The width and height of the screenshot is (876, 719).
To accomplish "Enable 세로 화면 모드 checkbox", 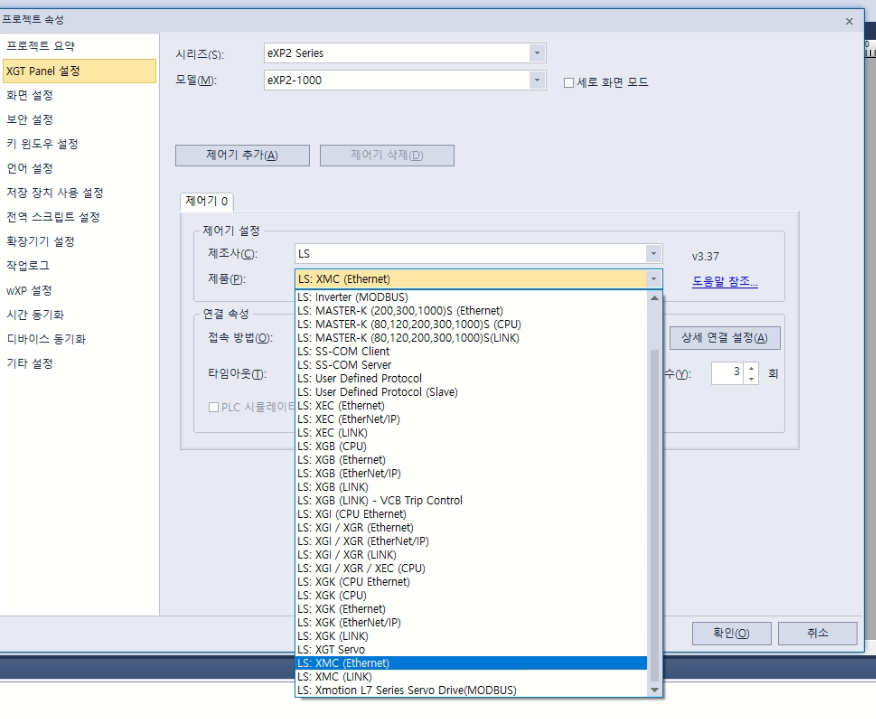I will (569, 83).
